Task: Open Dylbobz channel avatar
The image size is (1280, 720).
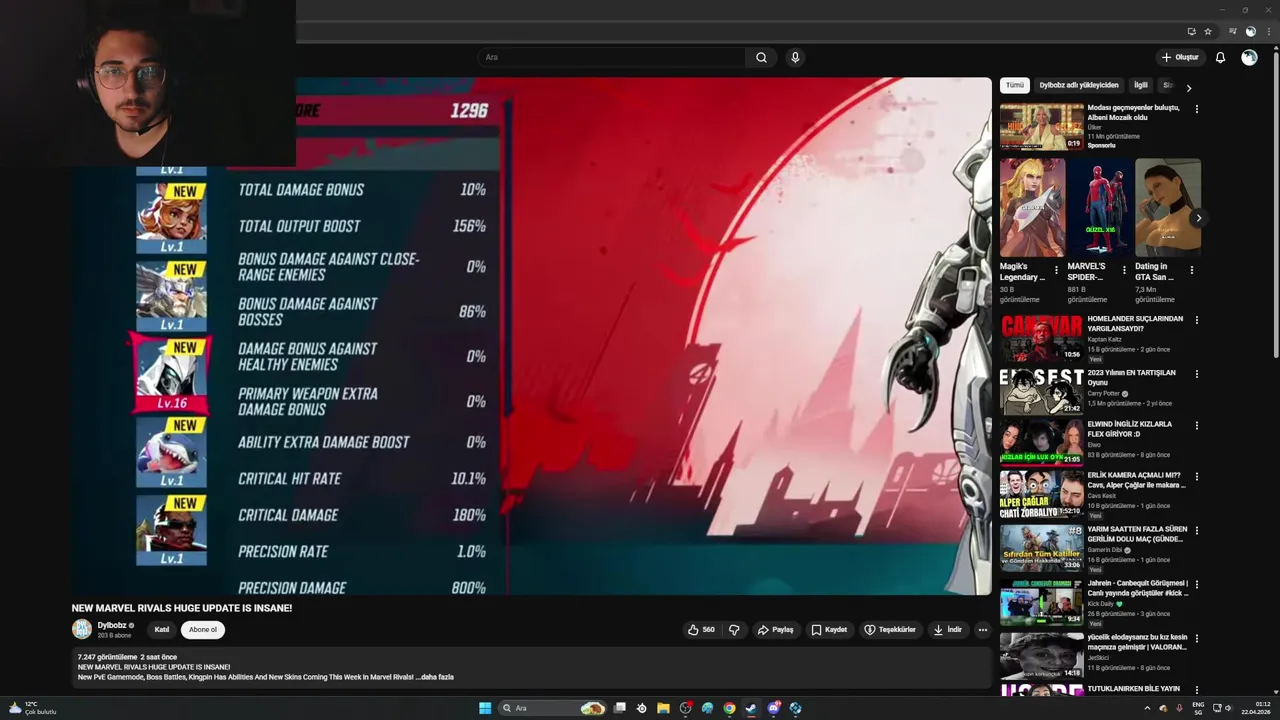Action: pos(82,629)
